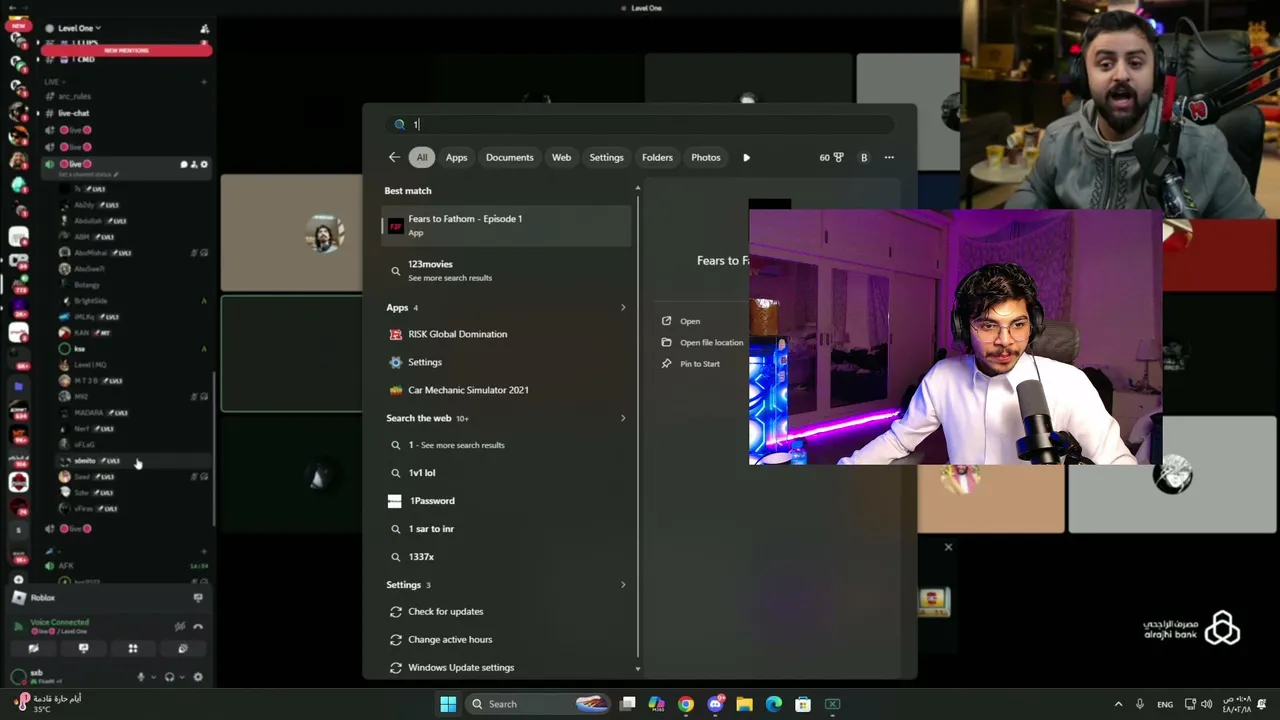Share your screen in Discord

coord(83,649)
